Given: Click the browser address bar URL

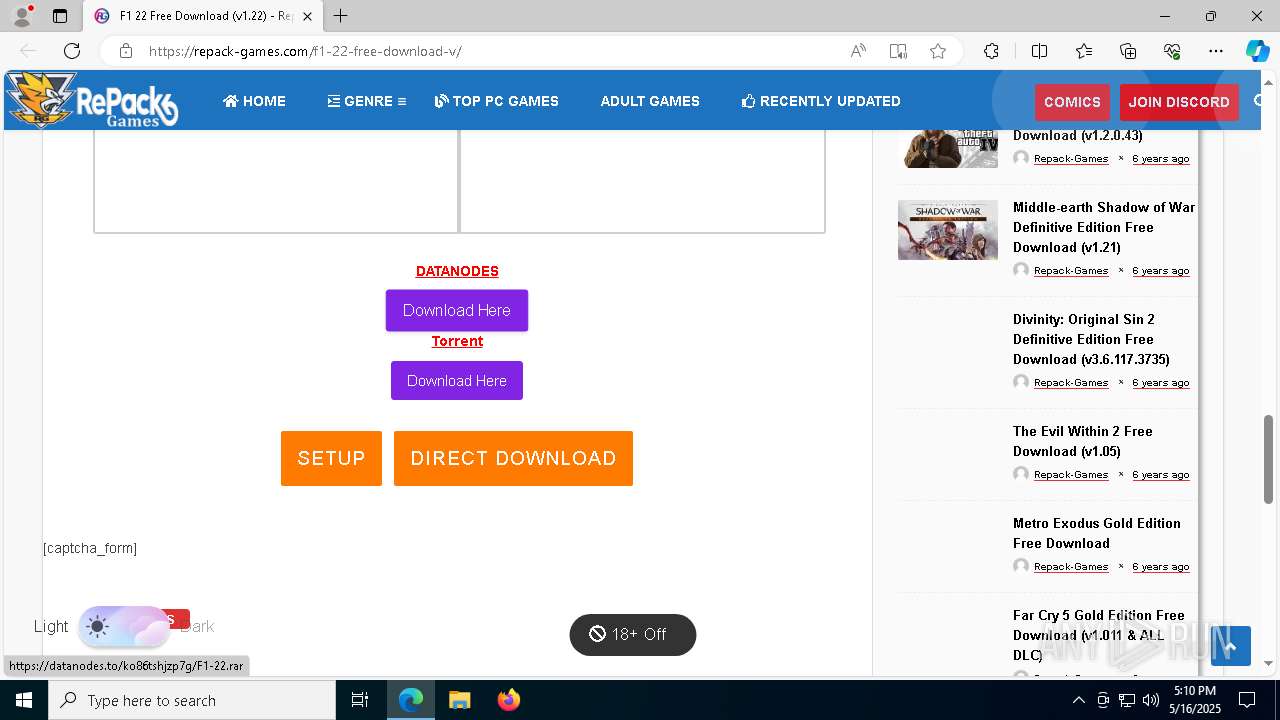Looking at the screenshot, I should point(305,51).
